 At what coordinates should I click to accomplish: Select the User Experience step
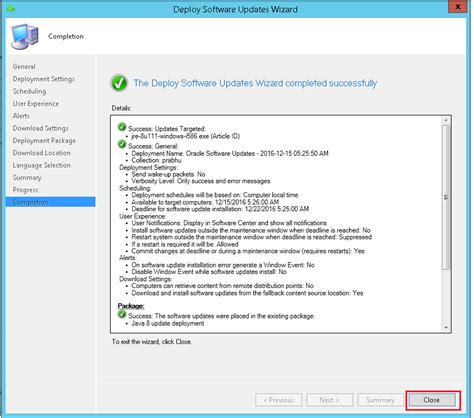tap(36, 103)
